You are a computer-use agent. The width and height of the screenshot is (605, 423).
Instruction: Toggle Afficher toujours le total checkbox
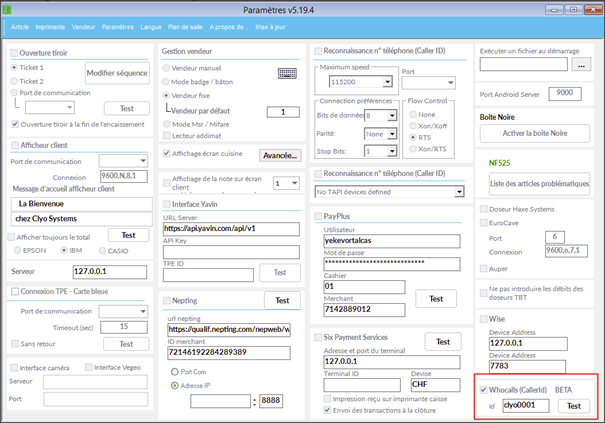(11, 237)
